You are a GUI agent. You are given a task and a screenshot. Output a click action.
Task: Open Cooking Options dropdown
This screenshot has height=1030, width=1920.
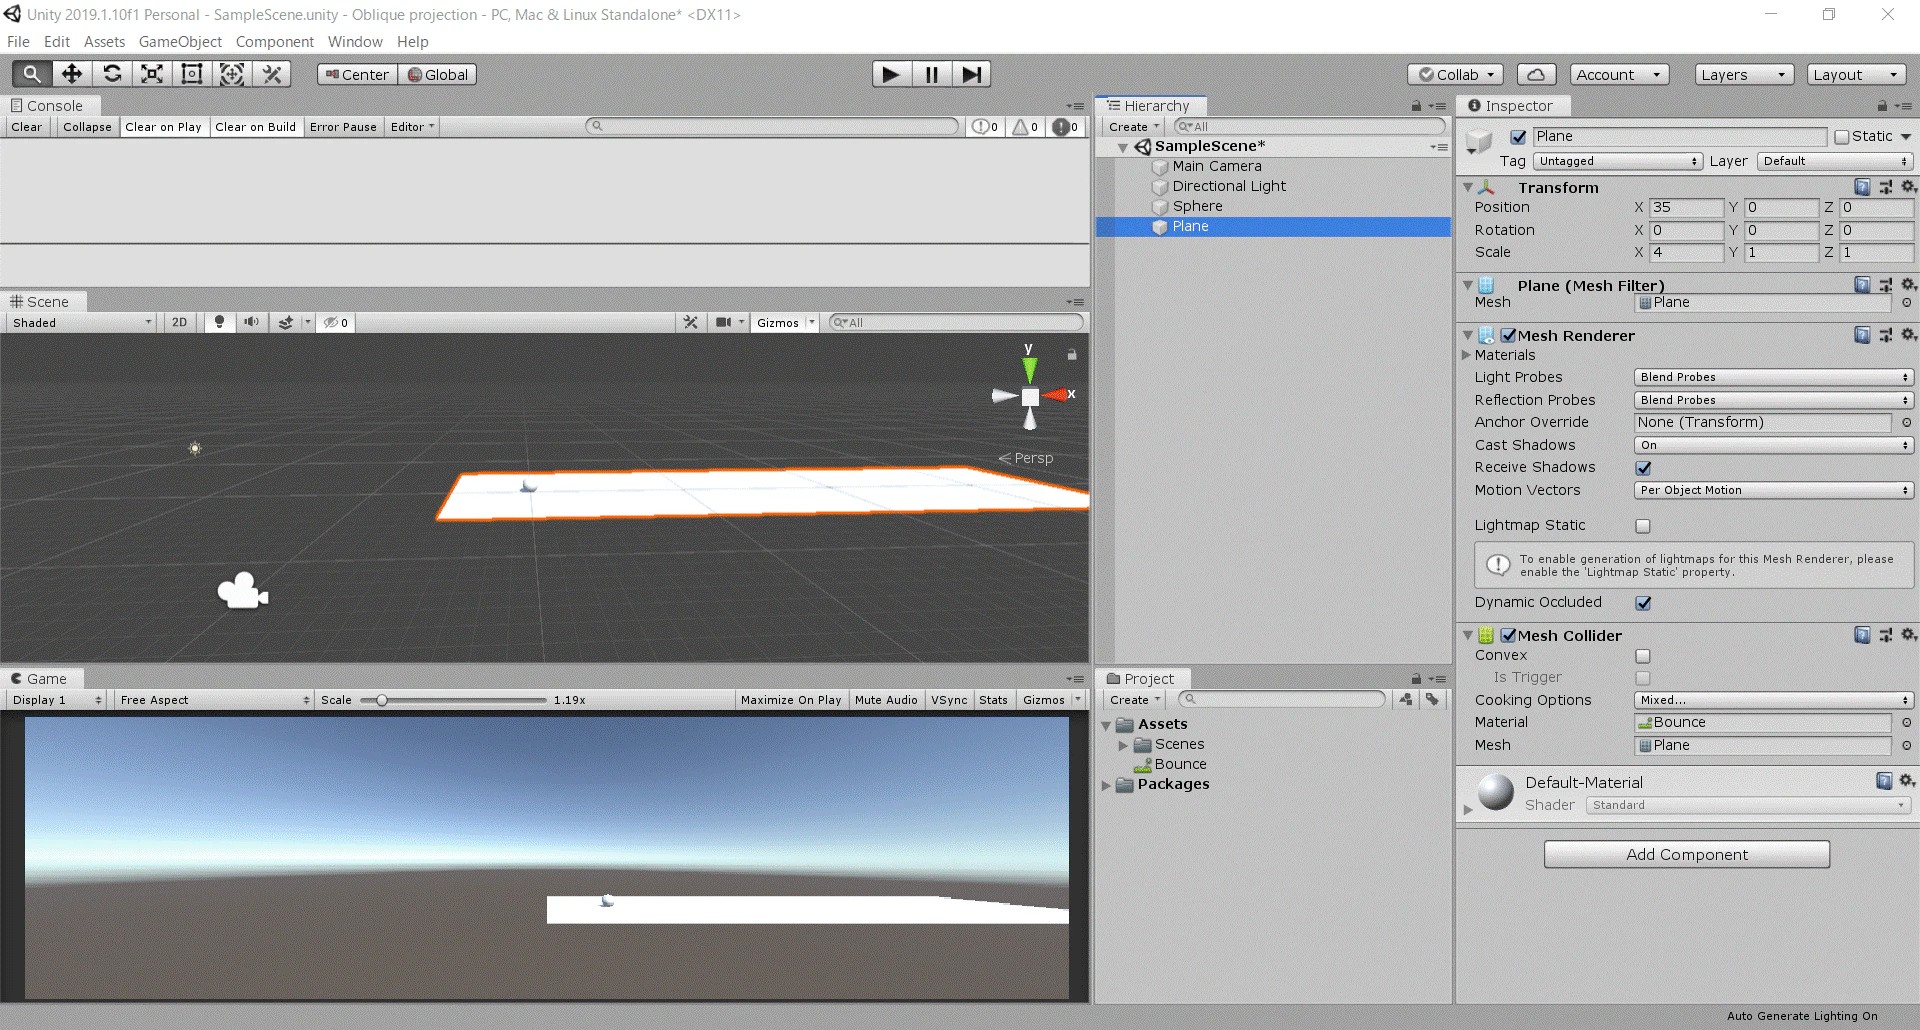1774,700
